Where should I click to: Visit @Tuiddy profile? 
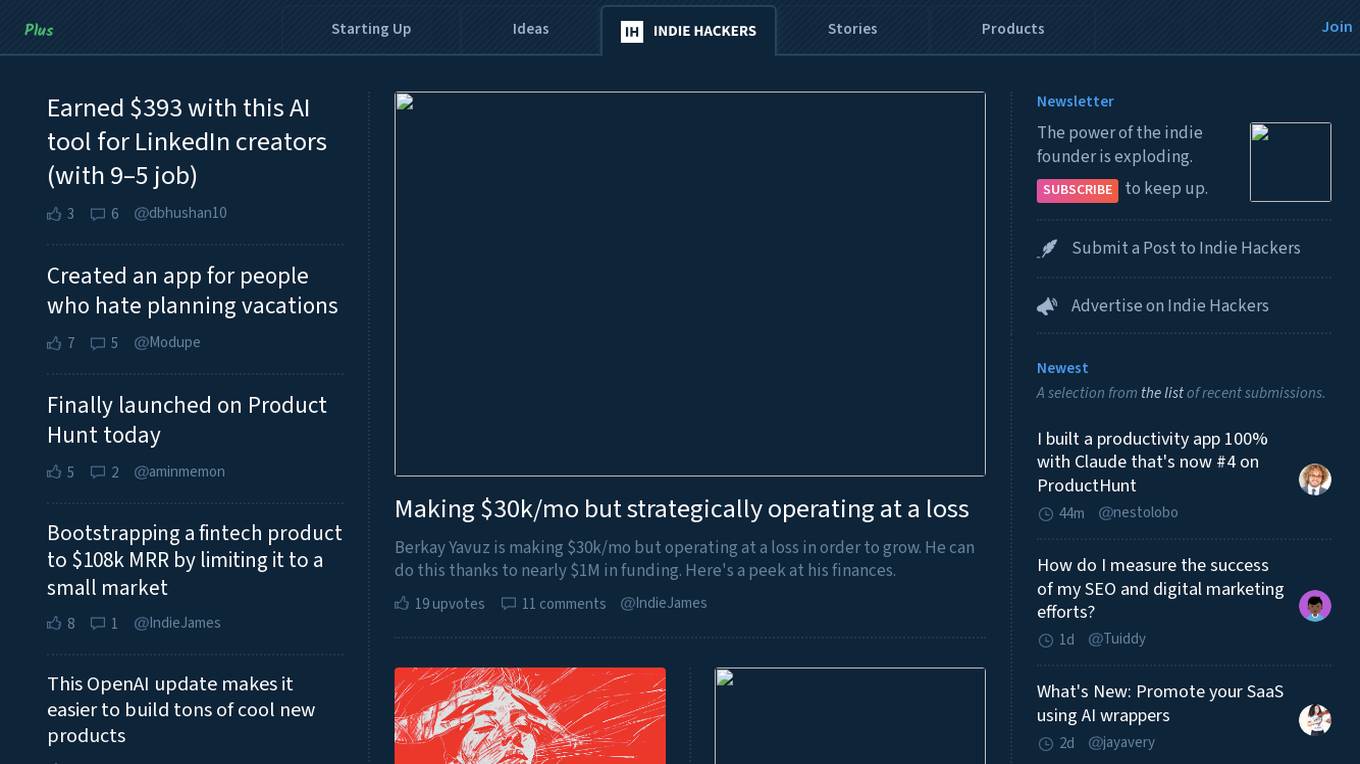click(1117, 639)
